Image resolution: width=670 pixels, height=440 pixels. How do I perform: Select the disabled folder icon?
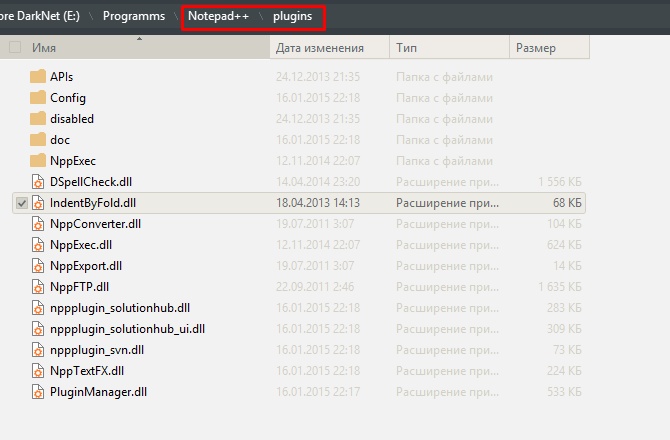tap(38, 118)
